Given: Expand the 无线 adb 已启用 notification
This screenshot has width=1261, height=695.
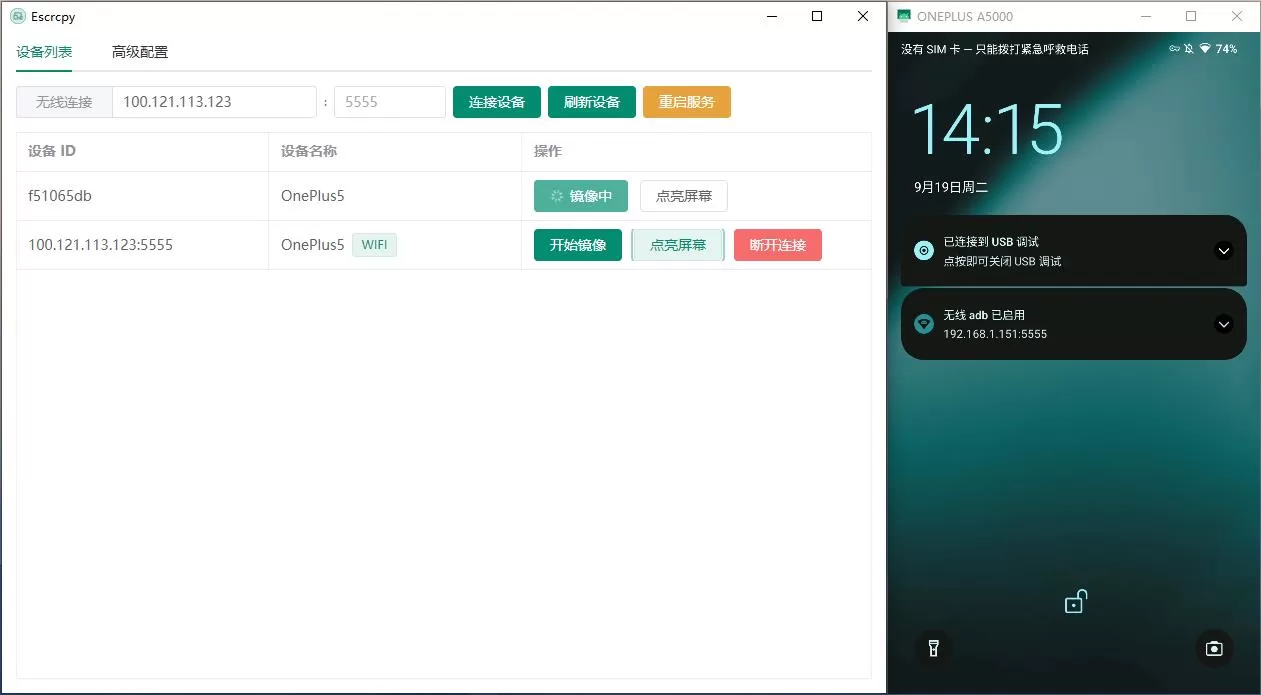Looking at the screenshot, I should pyautogui.click(x=1224, y=324).
